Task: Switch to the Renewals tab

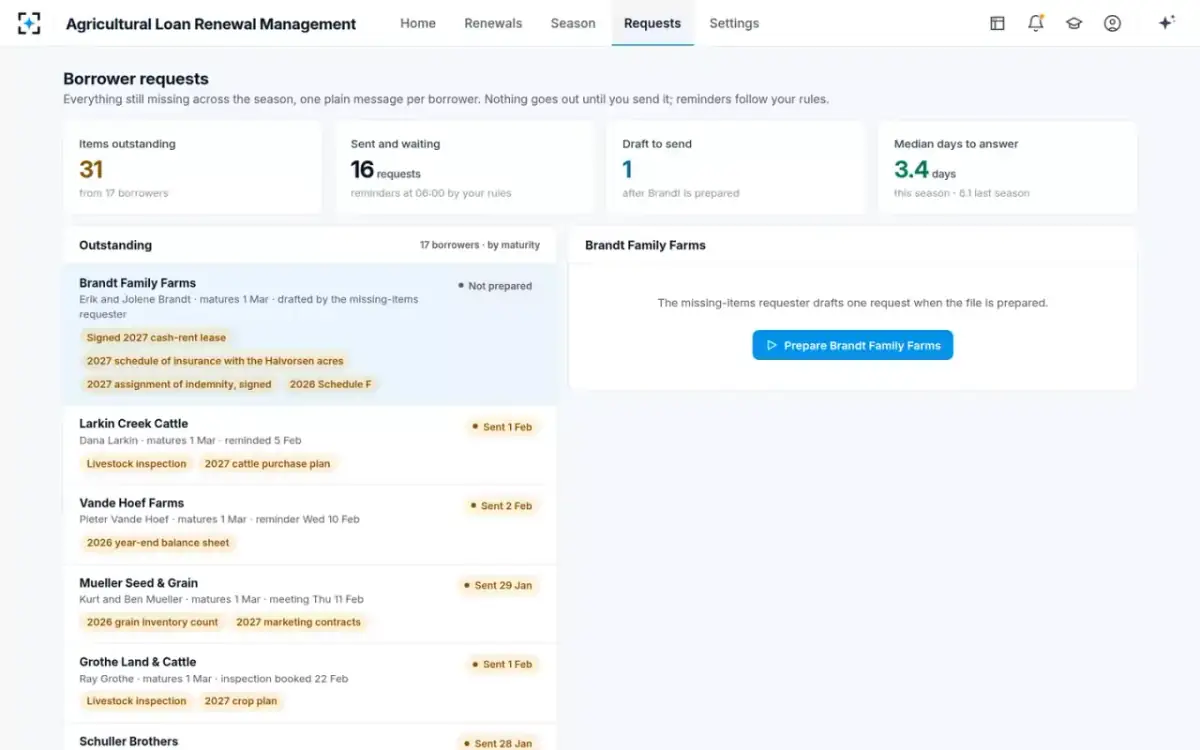Action: (493, 23)
